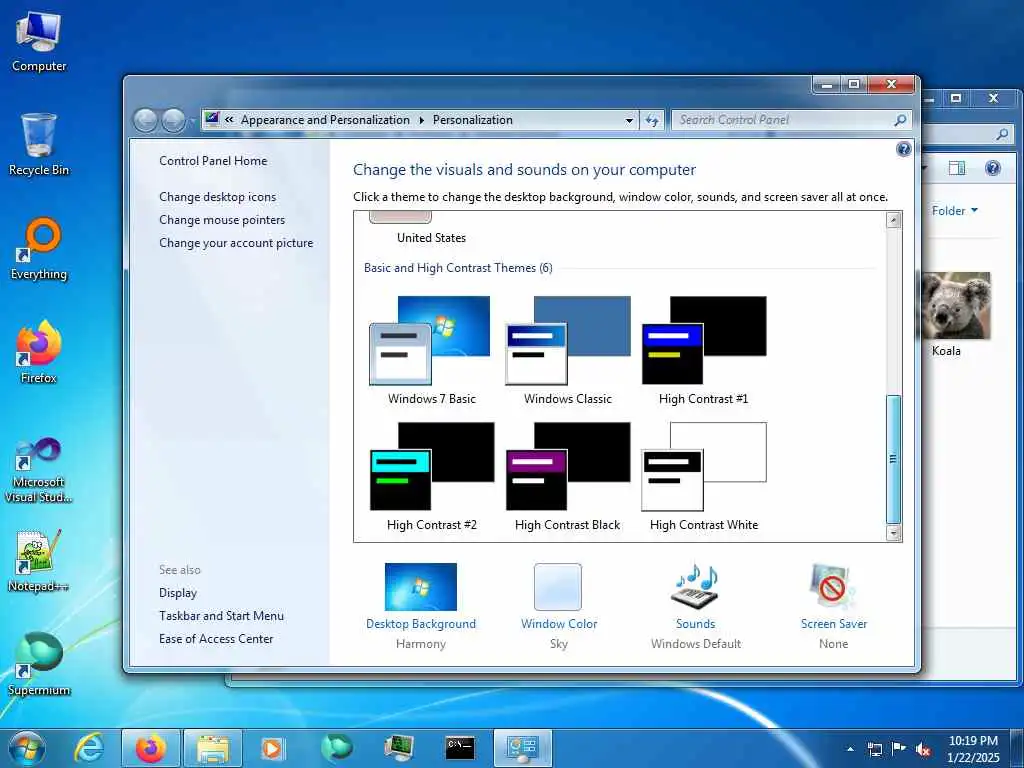
Task: Switch to Control Panel taskbar button
Action: pyautogui.click(x=522, y=748)
